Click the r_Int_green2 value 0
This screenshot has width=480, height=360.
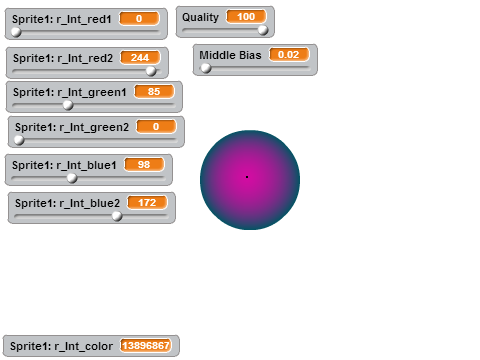(x=156, y=127)
